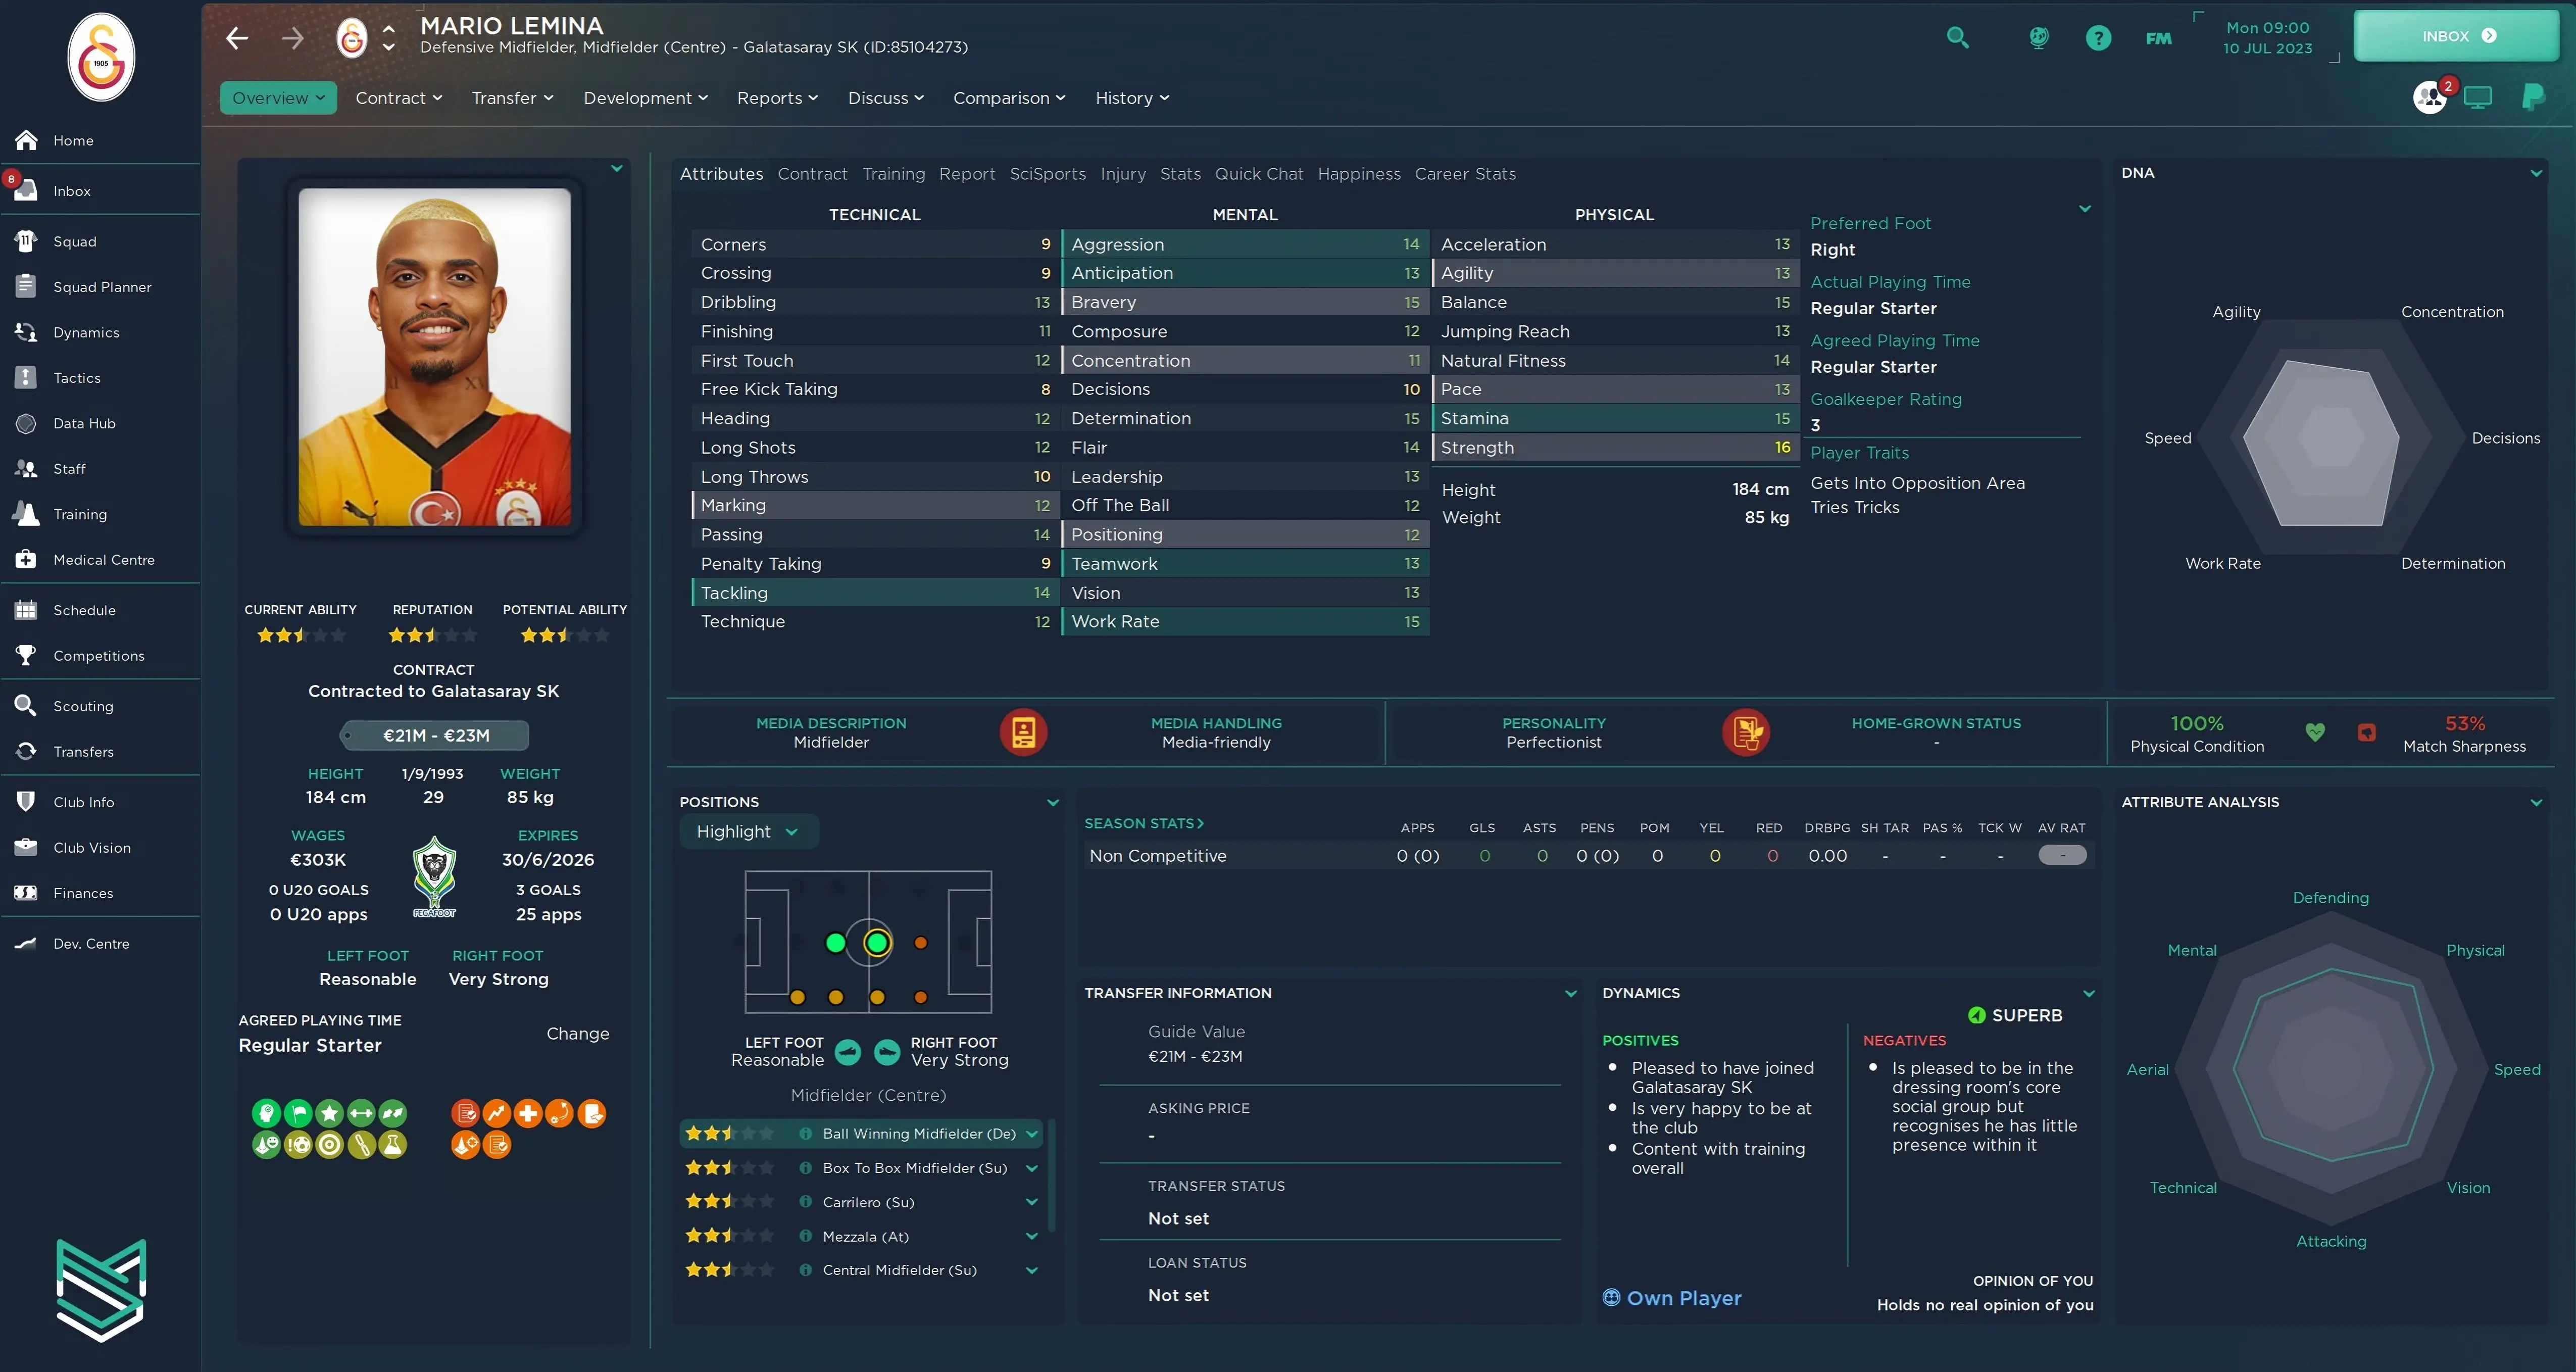This screenshot has width=2576, height=1372.
Task: Click the next player up arrow
Action: tap(389, 28)
